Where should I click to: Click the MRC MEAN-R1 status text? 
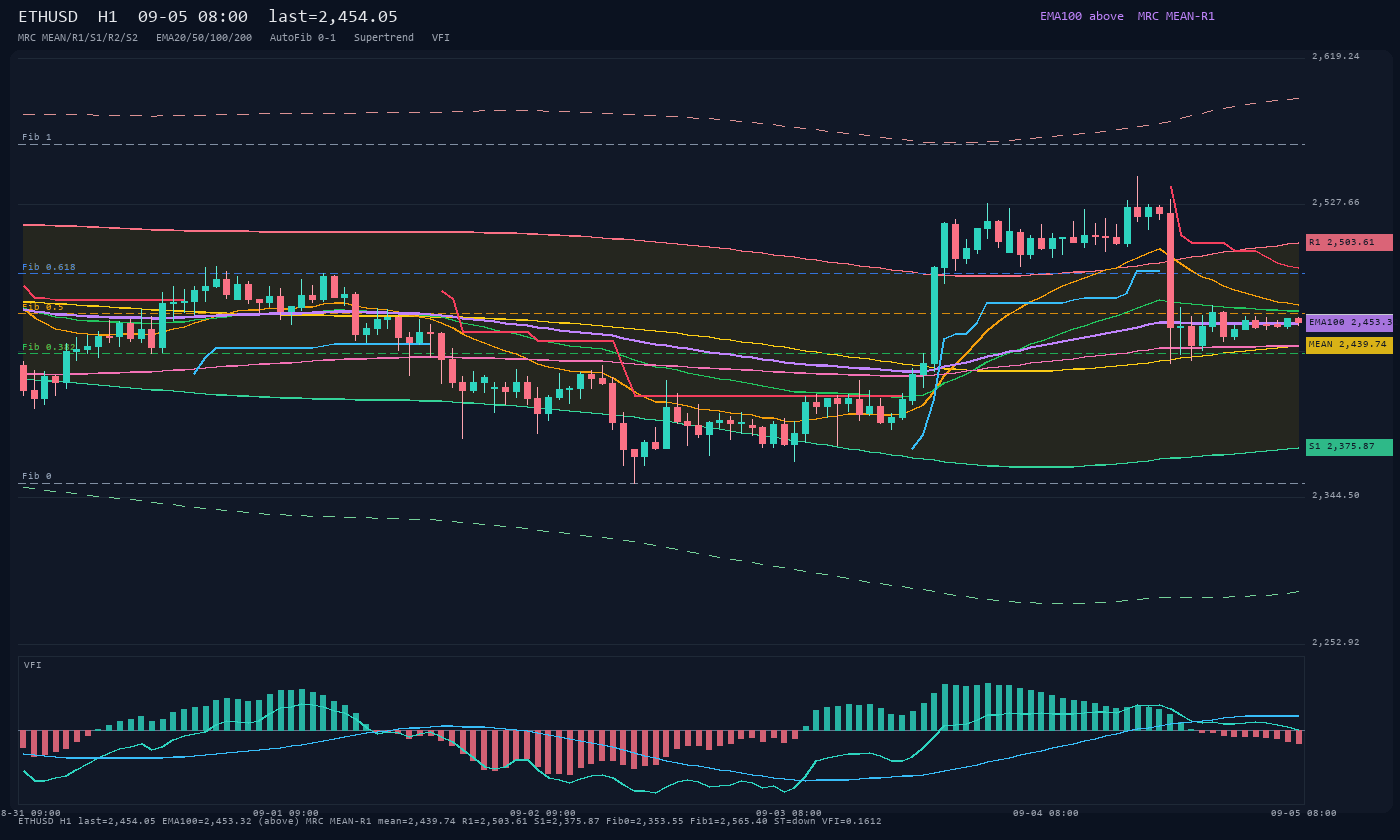1176,16
